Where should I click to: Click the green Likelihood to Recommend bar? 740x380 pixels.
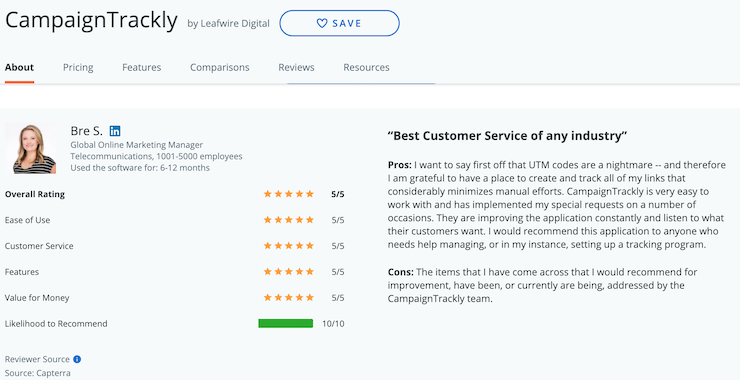[x=286, y=323]
